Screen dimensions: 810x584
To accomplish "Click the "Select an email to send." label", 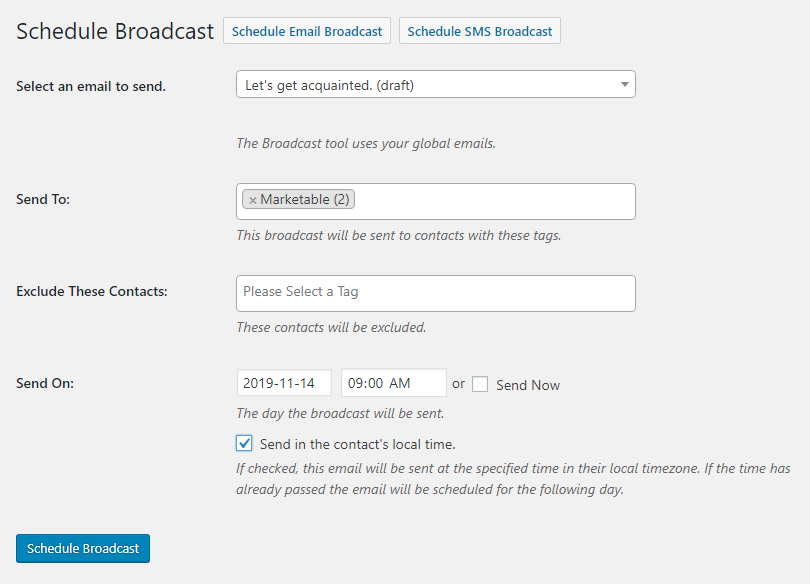I will pyautogui.click(x=91, y=86).
